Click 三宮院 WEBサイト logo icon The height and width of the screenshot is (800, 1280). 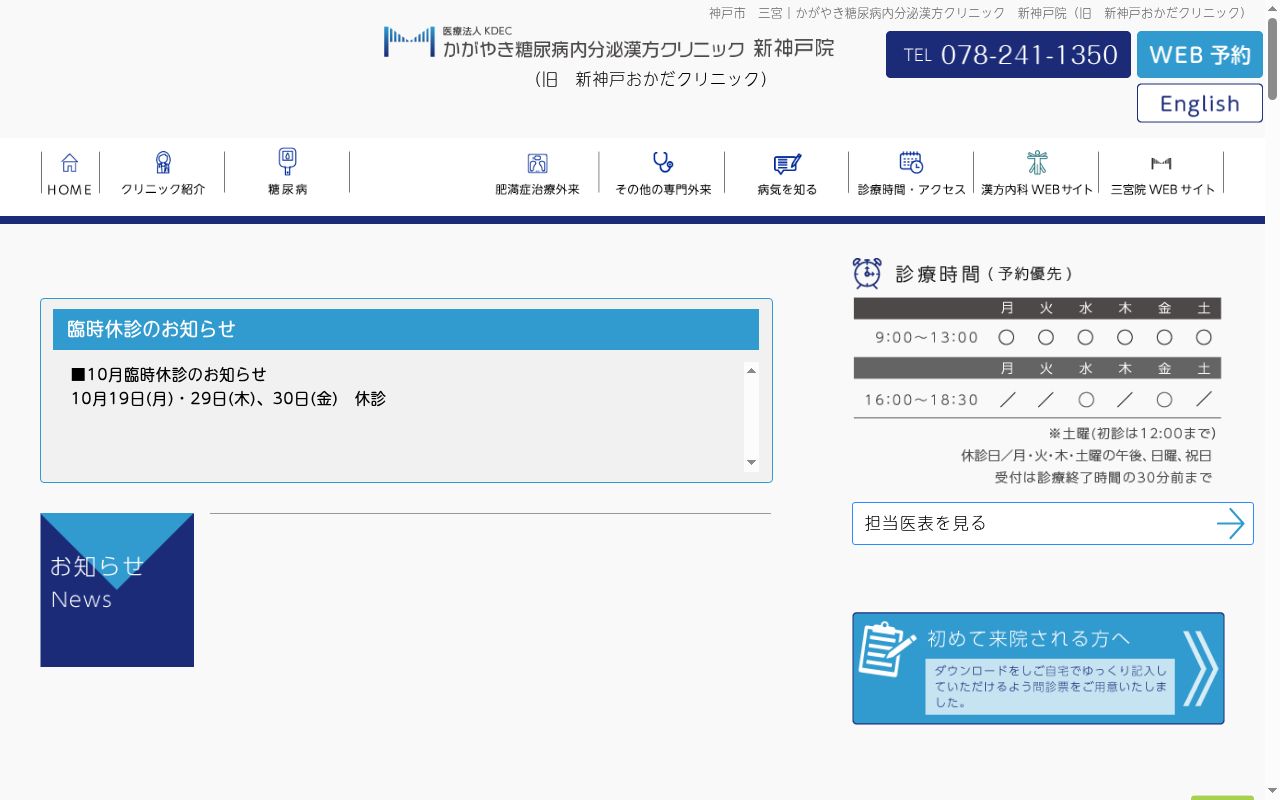coord(1161,163)
